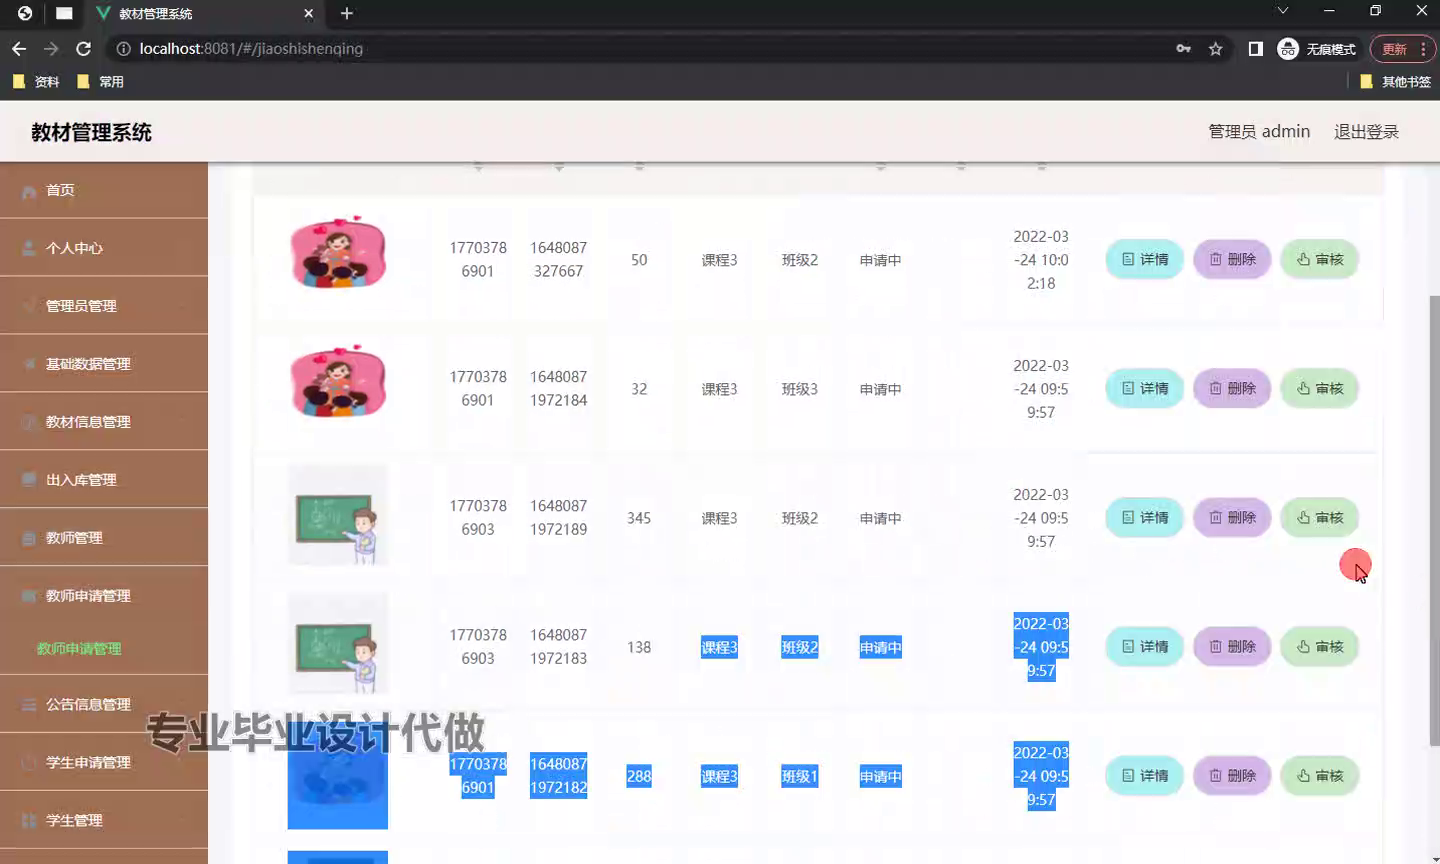Screen dimensions: 1440x864
Task: Click the 班级3 cell
Action: click(799, 389)
